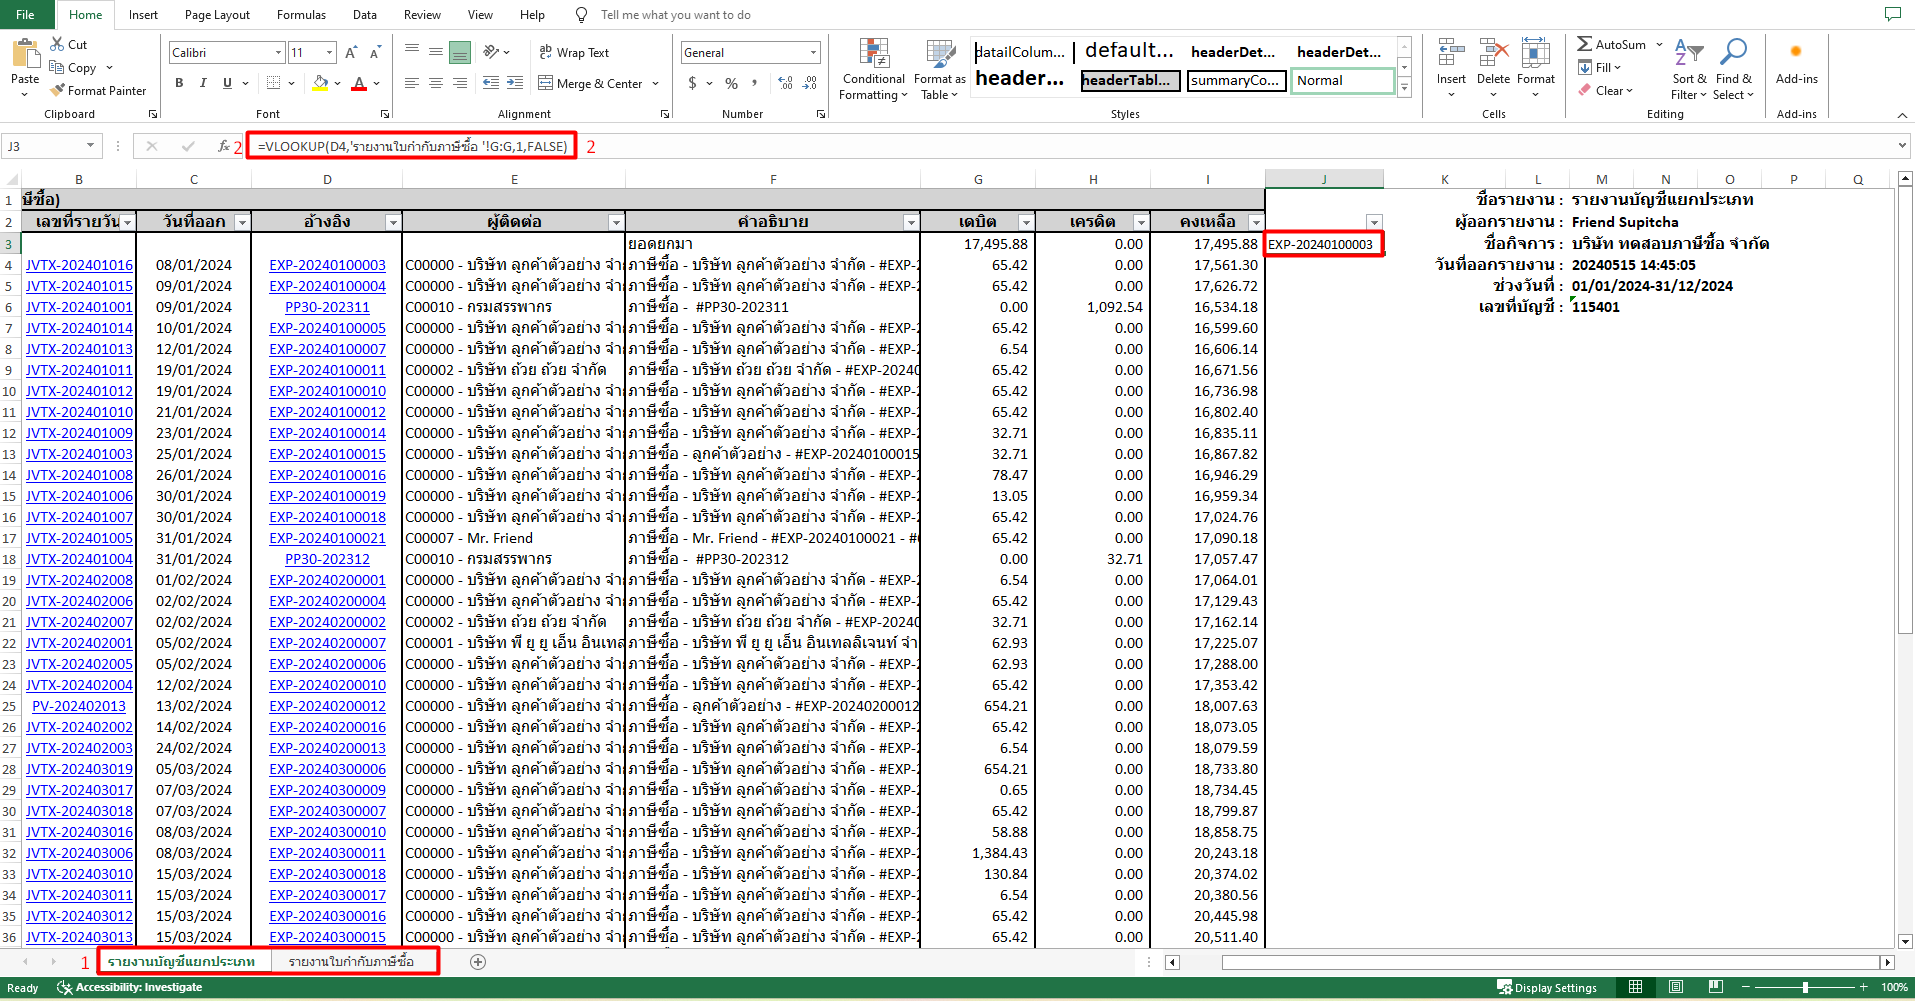
Task: Click the Increase Indent icon
Action: click(x=515, y=83)
